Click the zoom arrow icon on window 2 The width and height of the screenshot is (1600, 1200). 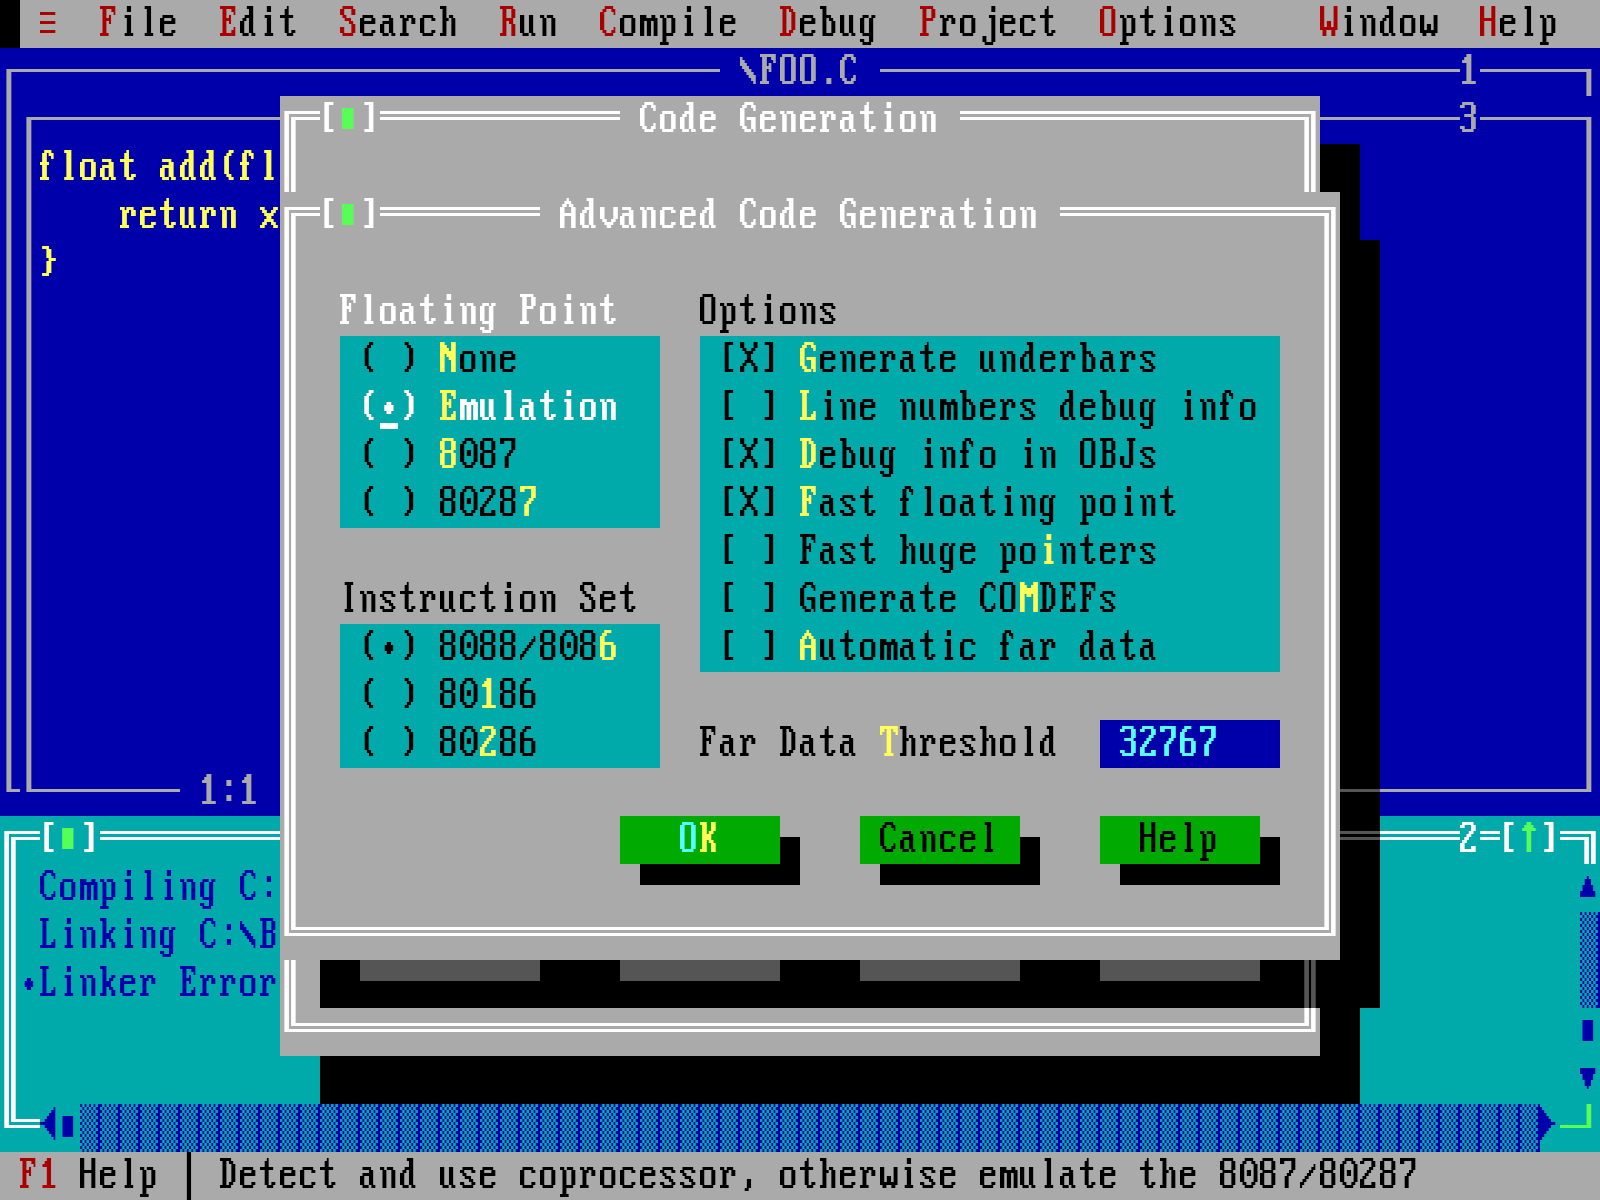click(1529, 837)
